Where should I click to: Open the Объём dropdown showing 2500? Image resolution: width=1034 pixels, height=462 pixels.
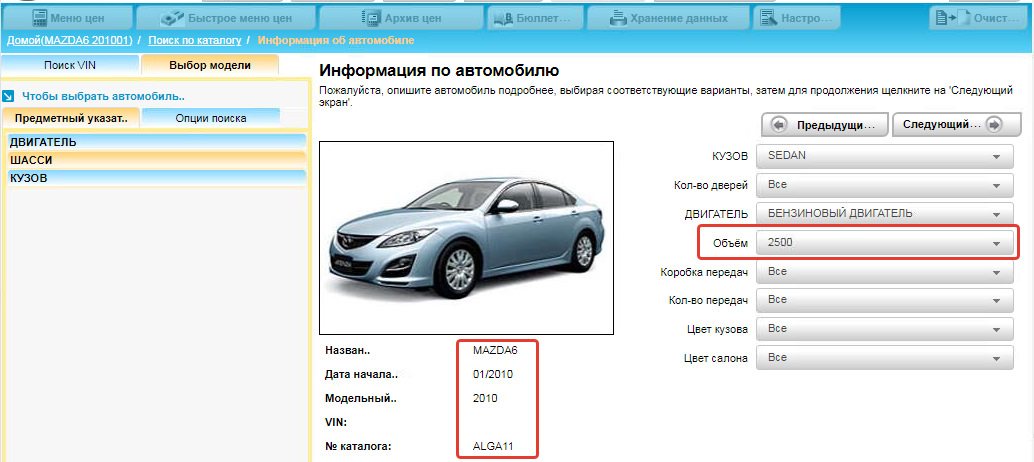pyautogui.click(x=884, y=243)
